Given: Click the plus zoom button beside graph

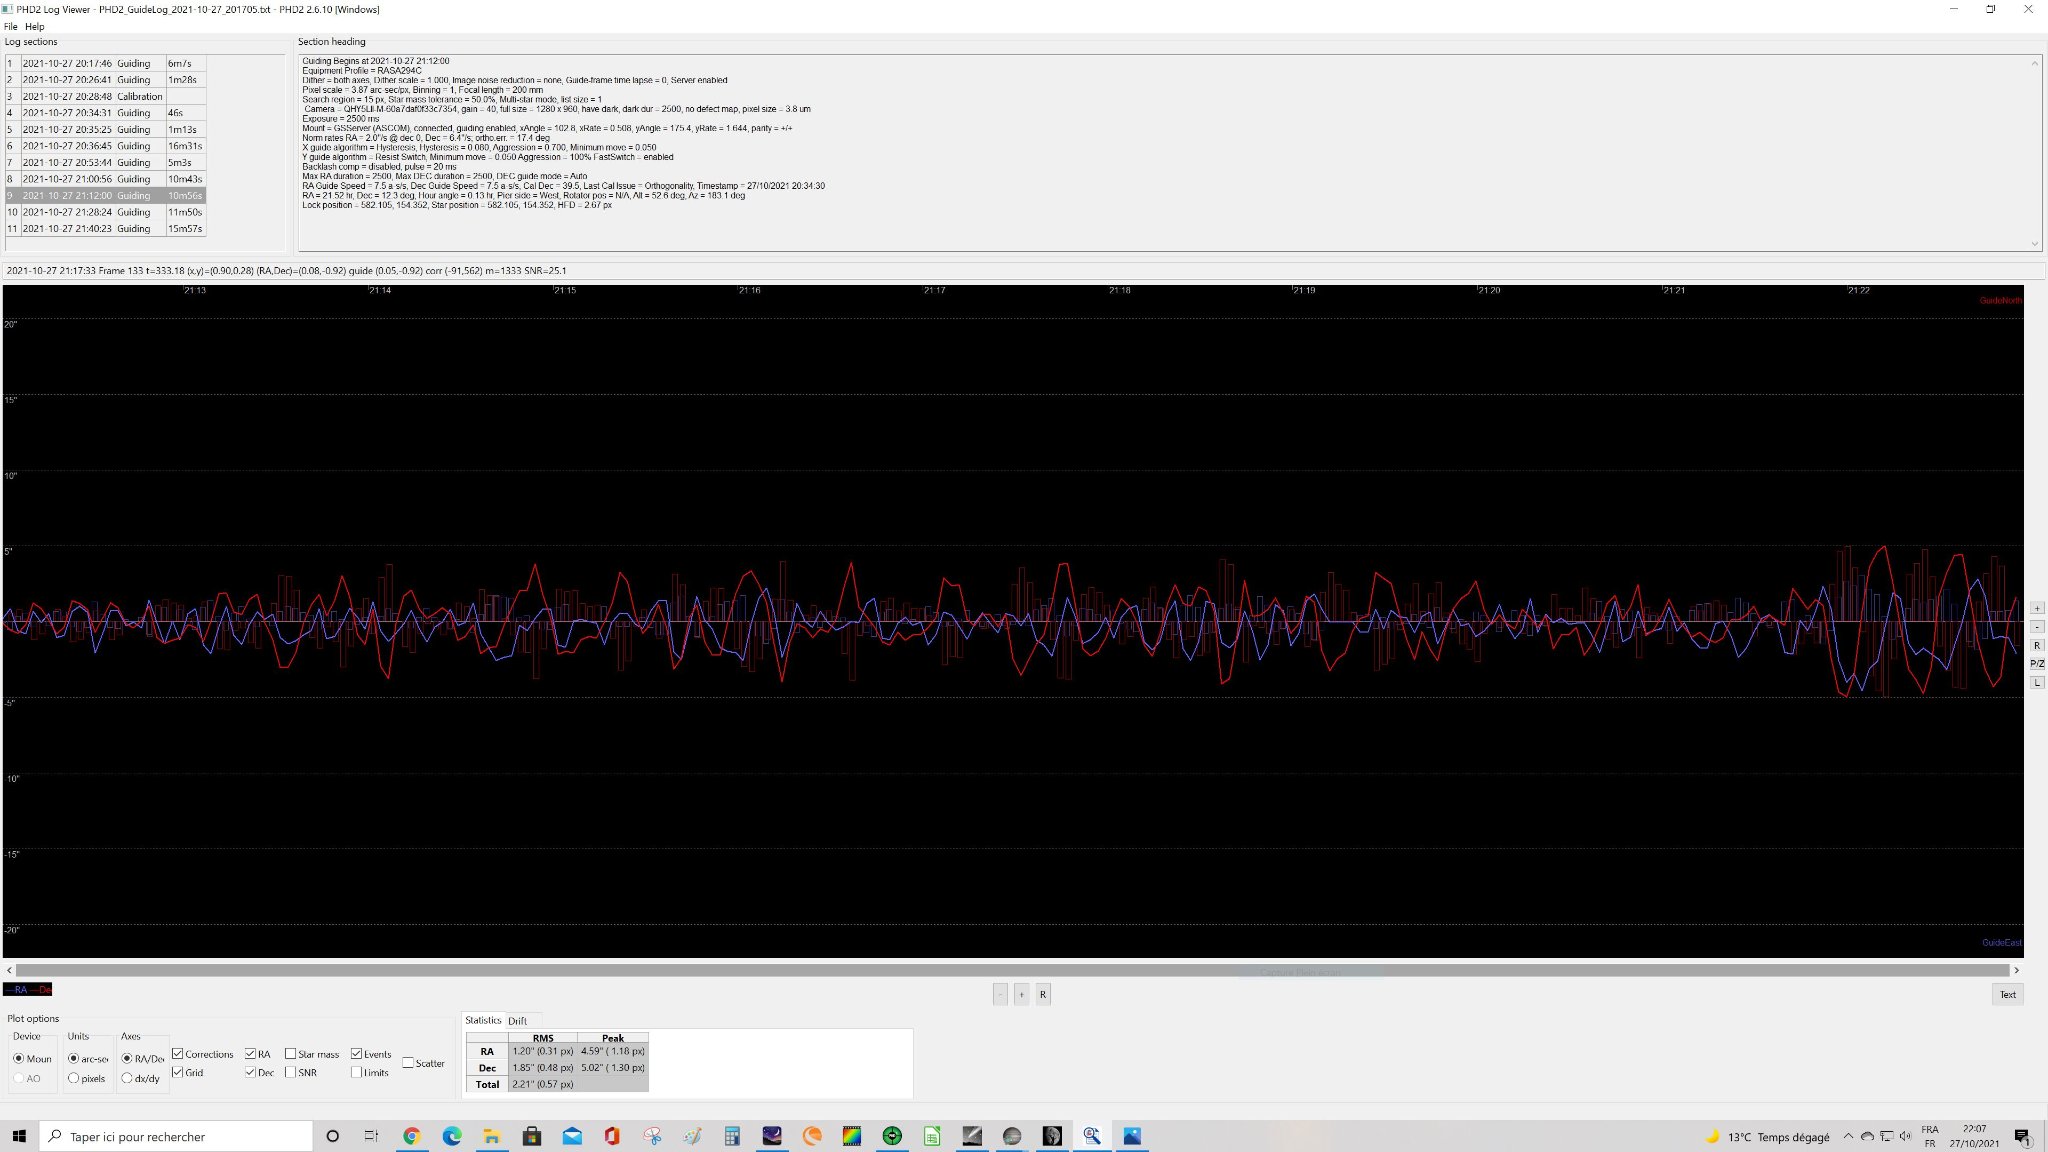Looking at the screenshot, I should tap(2037, 608).
